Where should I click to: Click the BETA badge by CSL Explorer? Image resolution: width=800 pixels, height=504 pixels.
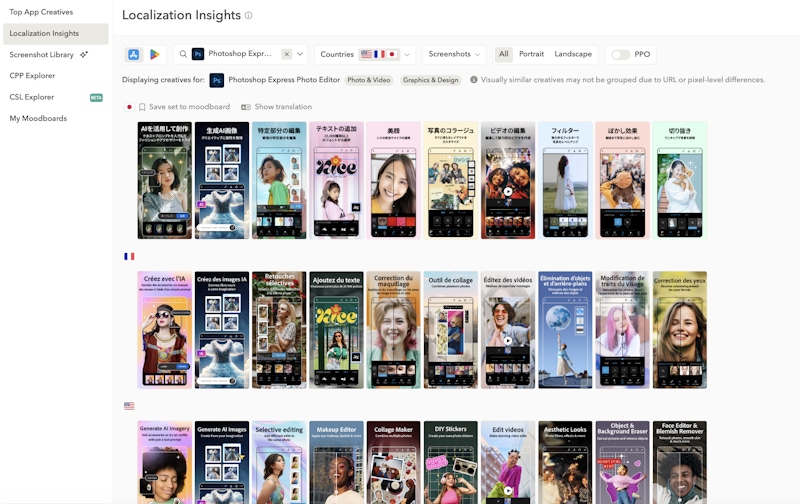point(96,97)
